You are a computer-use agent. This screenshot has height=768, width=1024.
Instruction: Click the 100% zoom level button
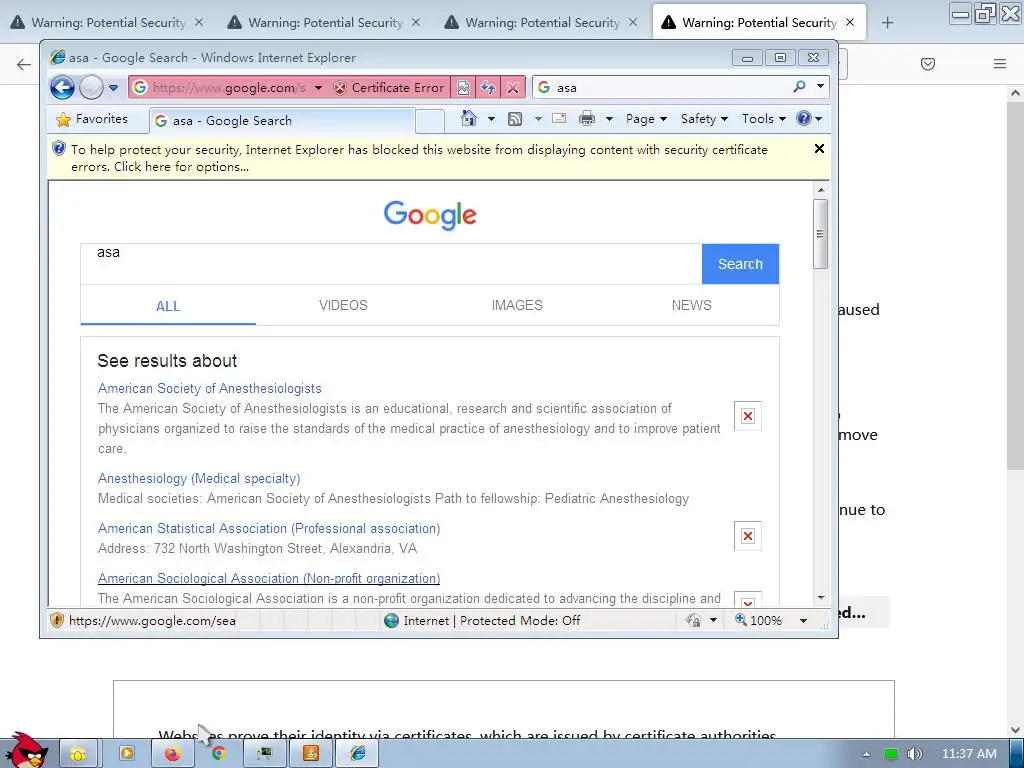(758, 620)
